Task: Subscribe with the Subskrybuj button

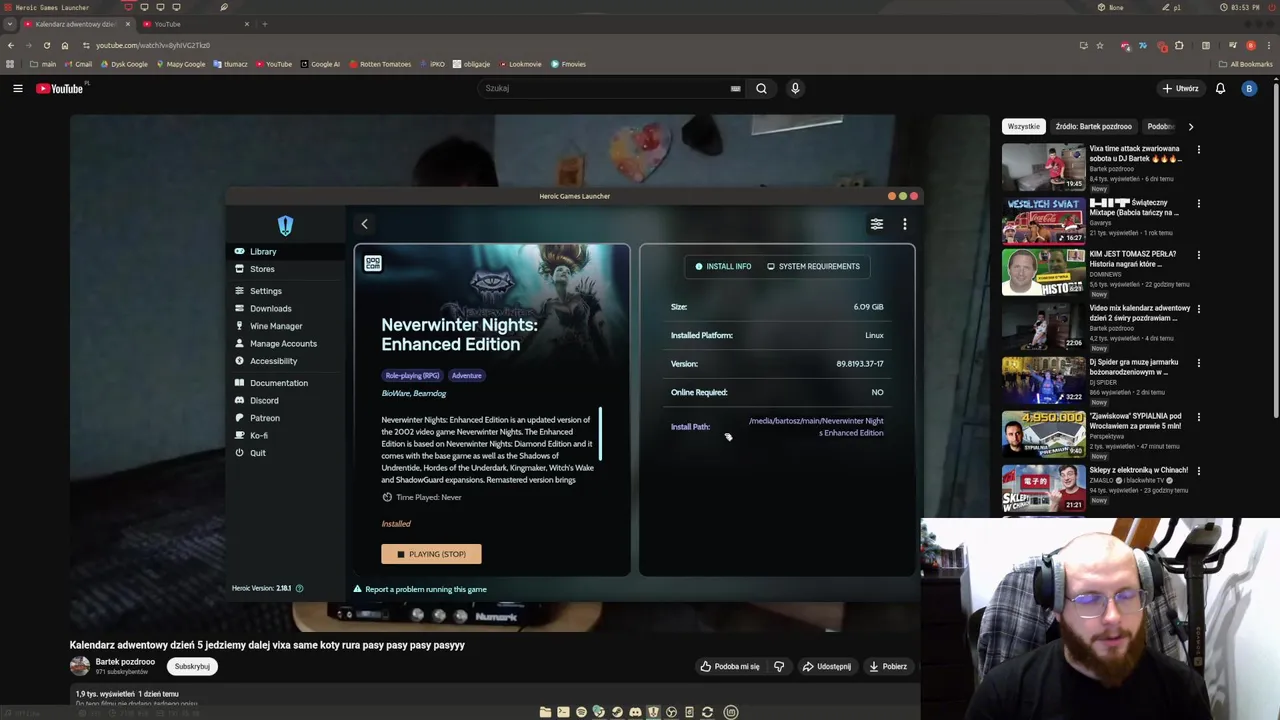Action: click(192, 666)
